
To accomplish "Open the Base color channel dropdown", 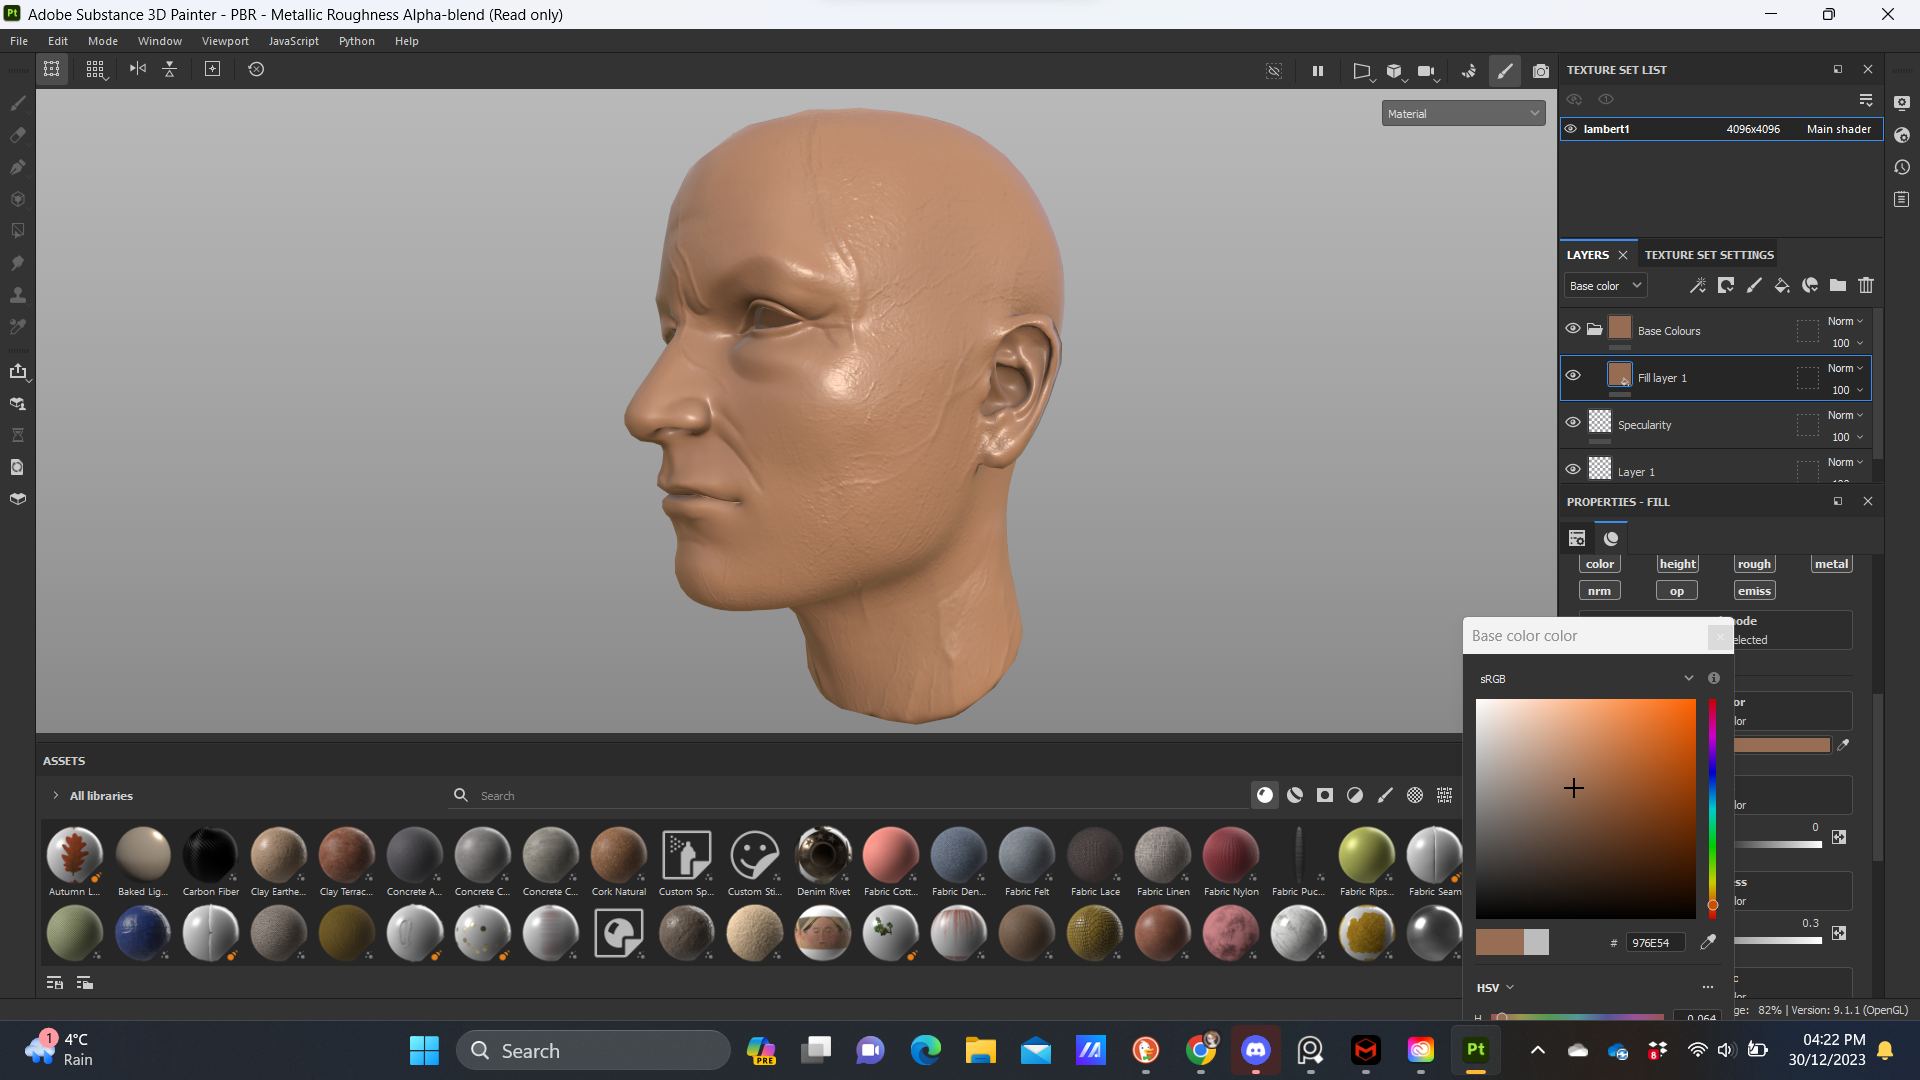I will [x=1605, y=286].
